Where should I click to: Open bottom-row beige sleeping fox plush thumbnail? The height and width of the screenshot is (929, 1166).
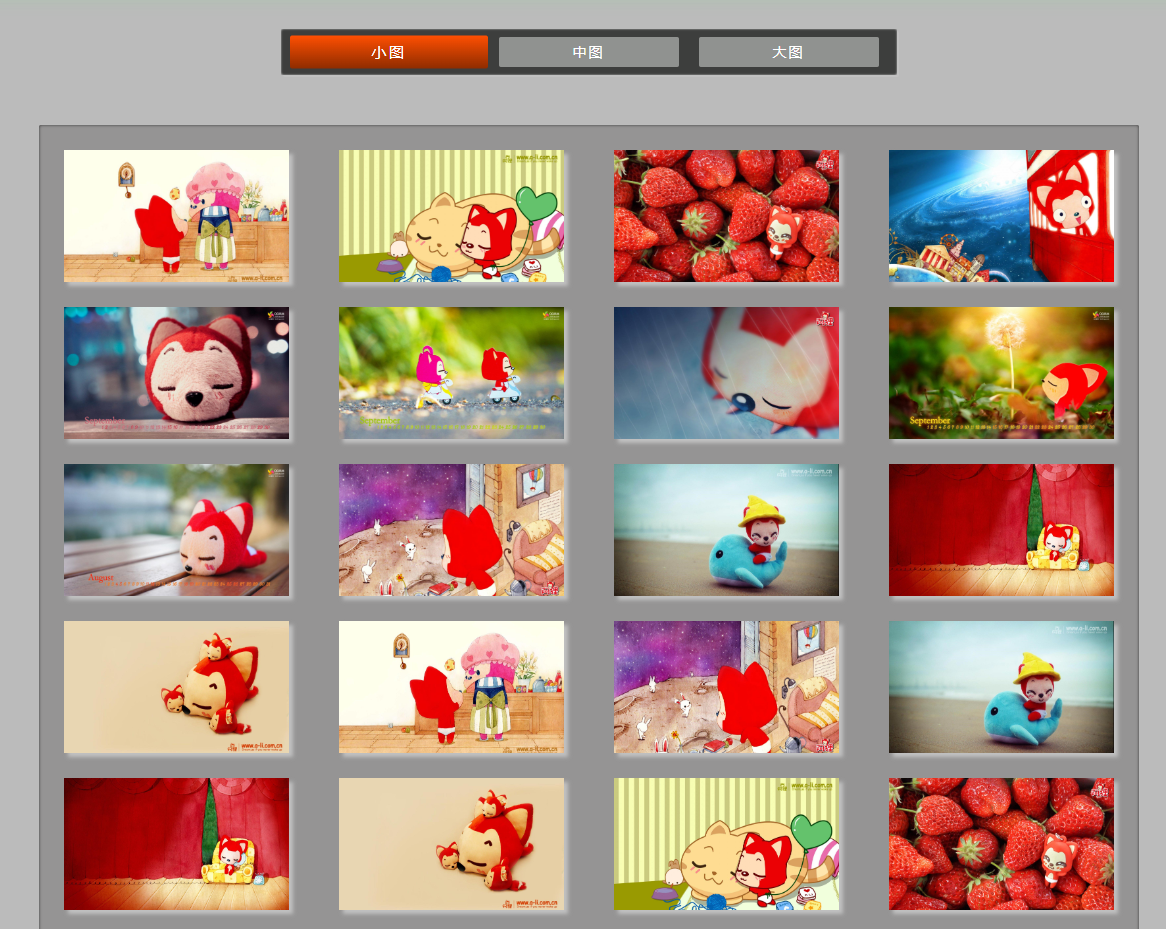coord(451,843)
